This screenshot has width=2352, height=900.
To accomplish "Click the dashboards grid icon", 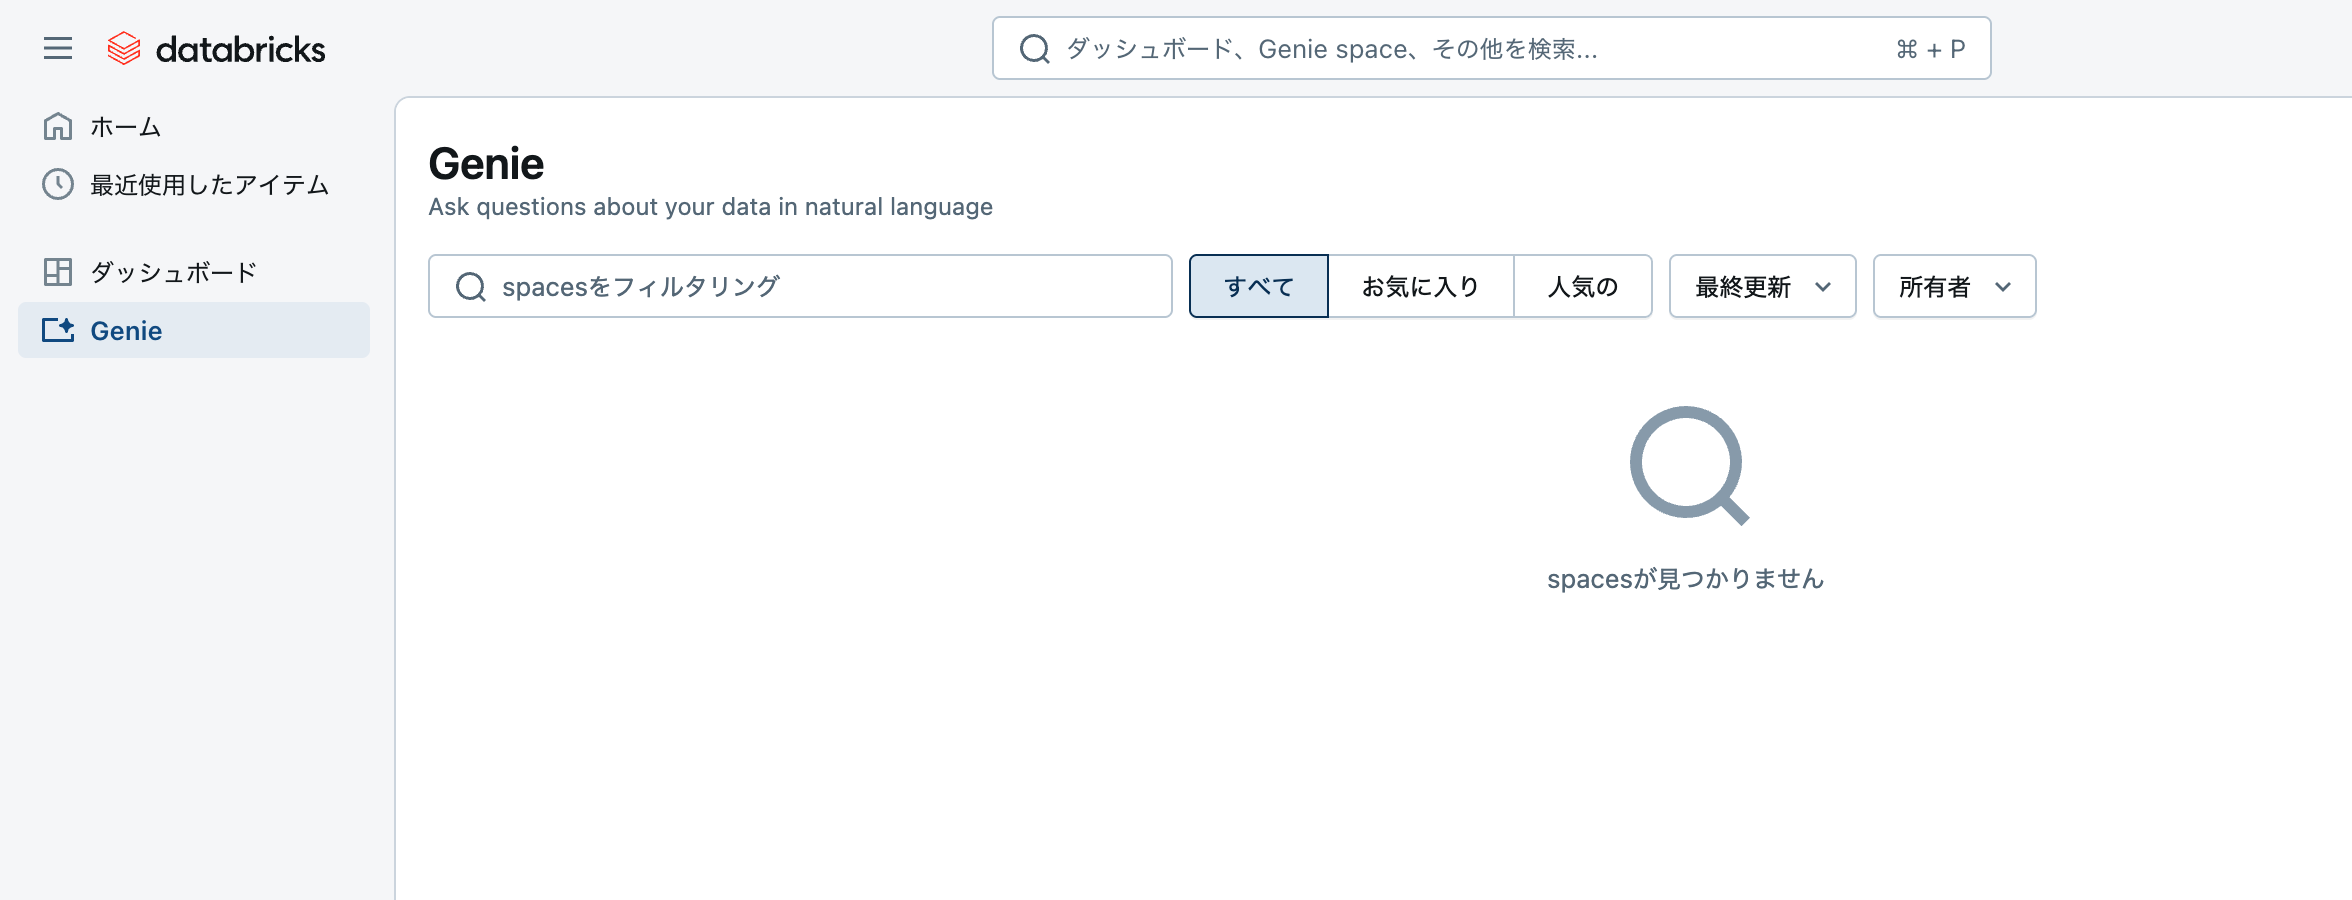I will [57, 271].
